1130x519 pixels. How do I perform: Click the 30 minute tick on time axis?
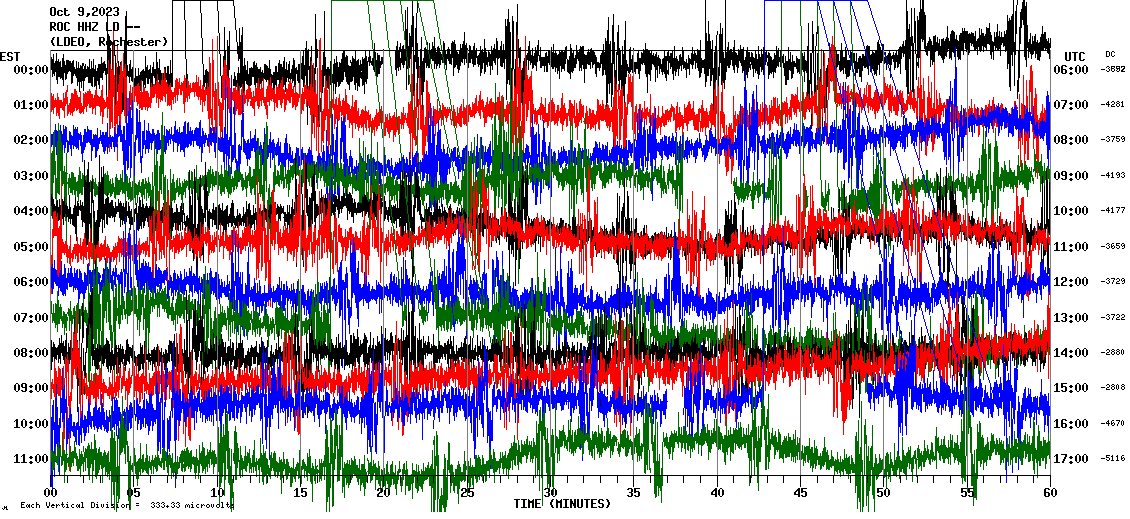[x=550, y=493]
